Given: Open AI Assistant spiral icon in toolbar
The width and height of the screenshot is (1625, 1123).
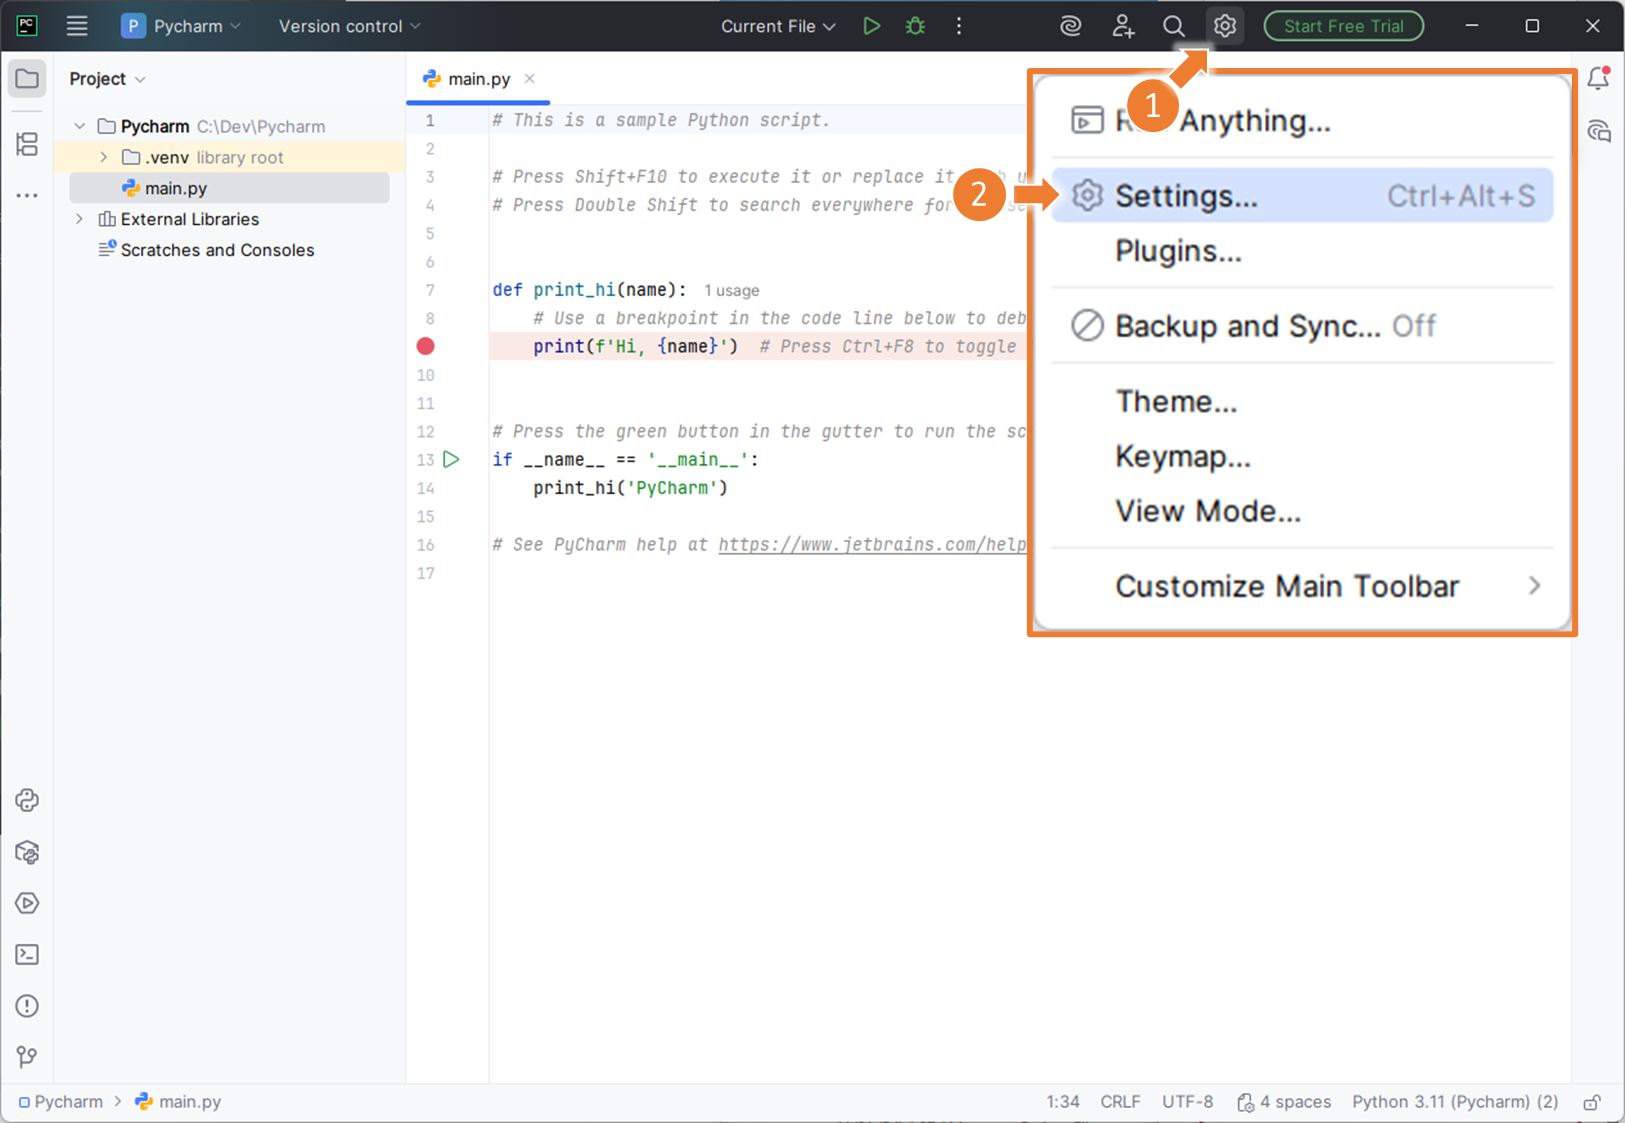Looking at the screenshot, I should [1071, 26].
